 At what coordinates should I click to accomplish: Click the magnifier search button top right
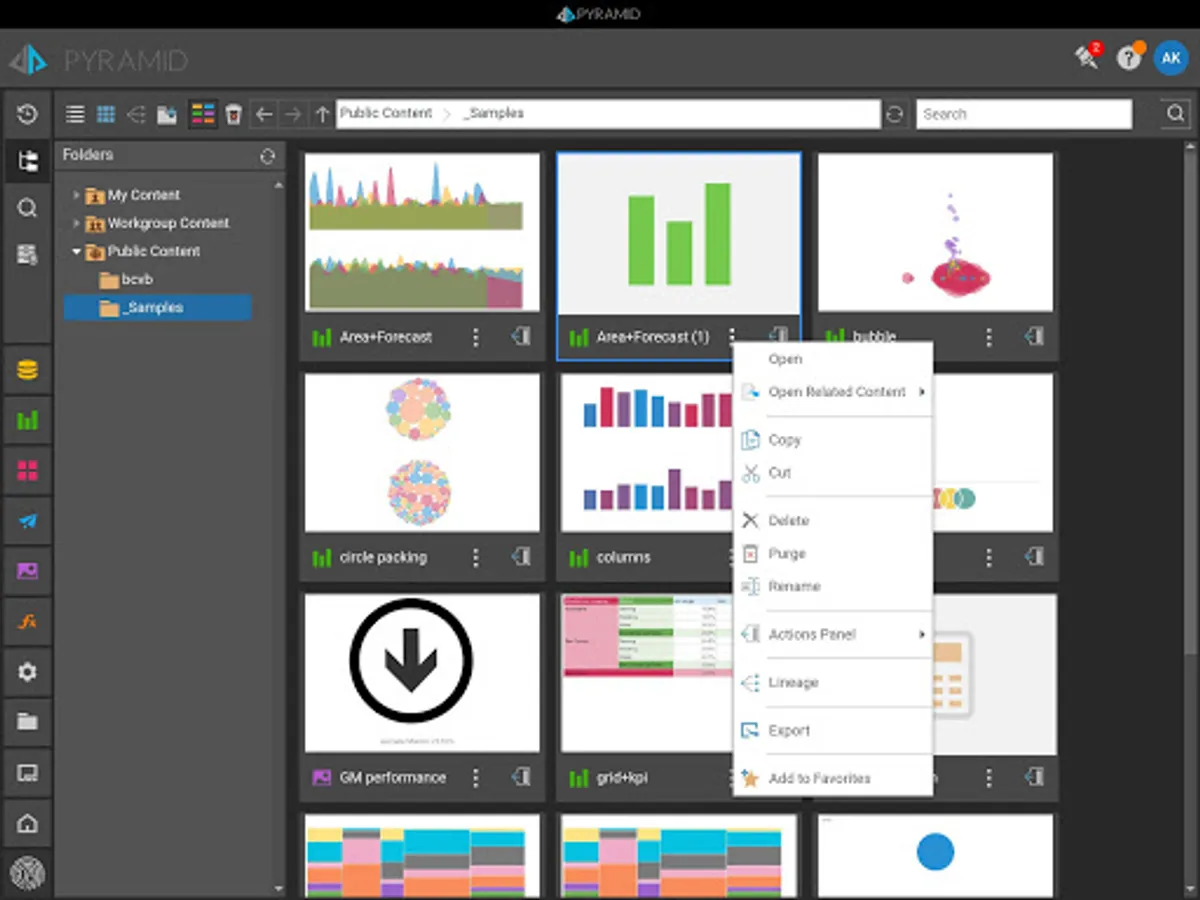[x=1176, y=114]
